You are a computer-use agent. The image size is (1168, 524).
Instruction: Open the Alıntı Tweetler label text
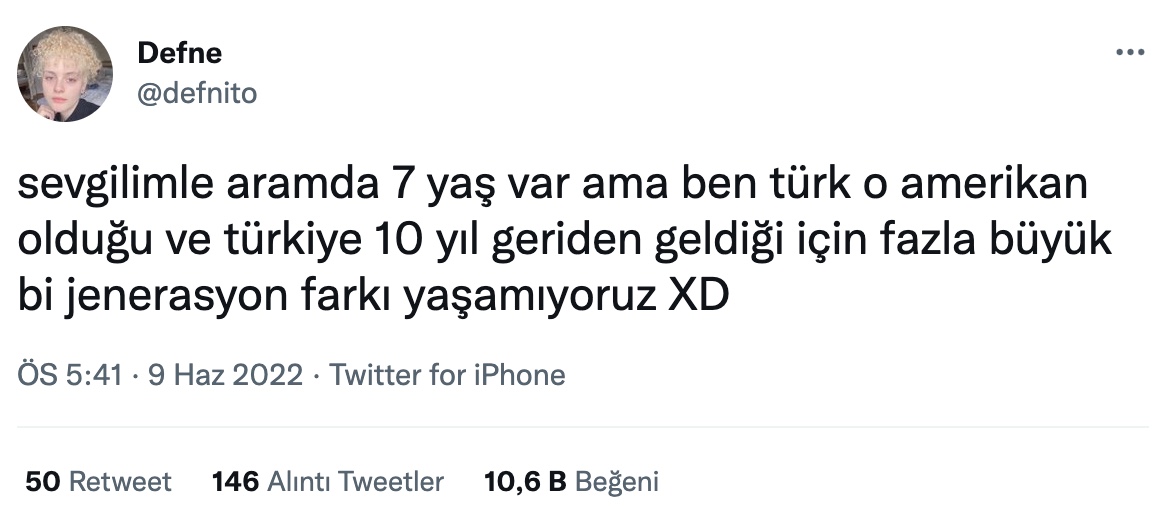(x=355, y=482)
